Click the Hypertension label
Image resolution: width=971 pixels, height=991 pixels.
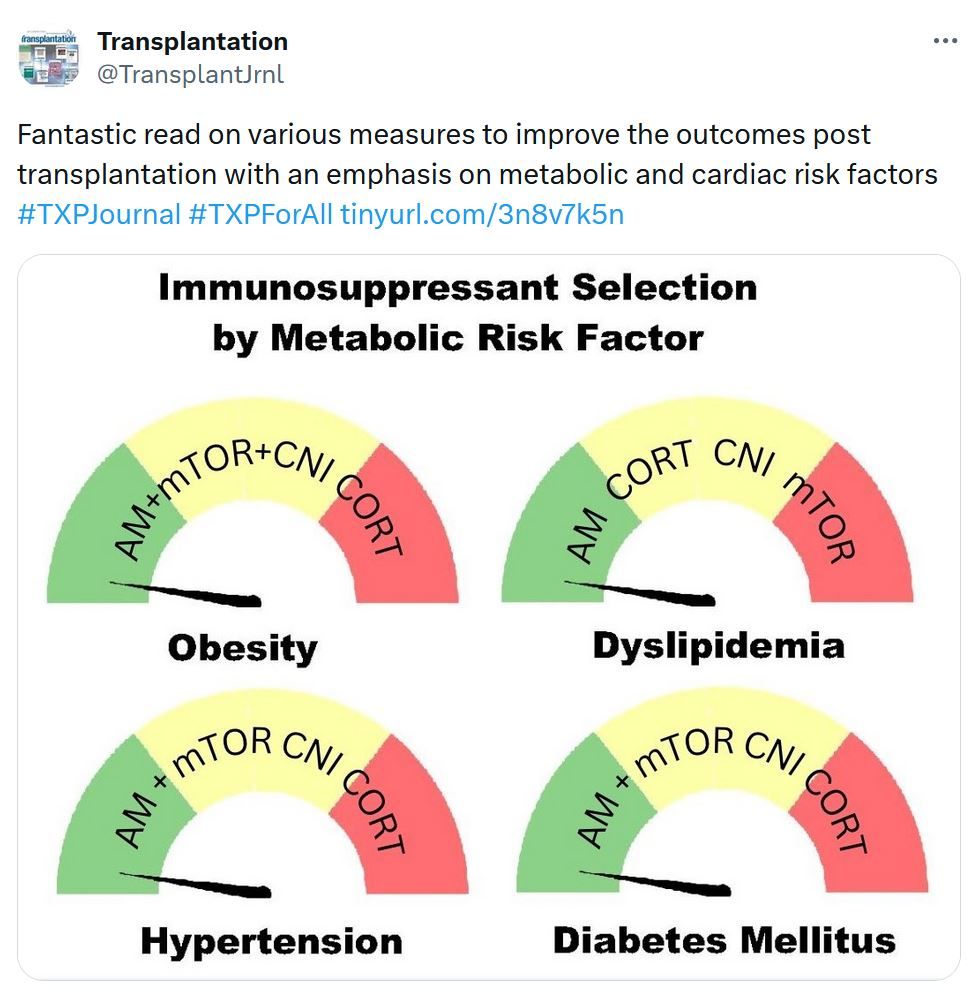click(271, 942)
